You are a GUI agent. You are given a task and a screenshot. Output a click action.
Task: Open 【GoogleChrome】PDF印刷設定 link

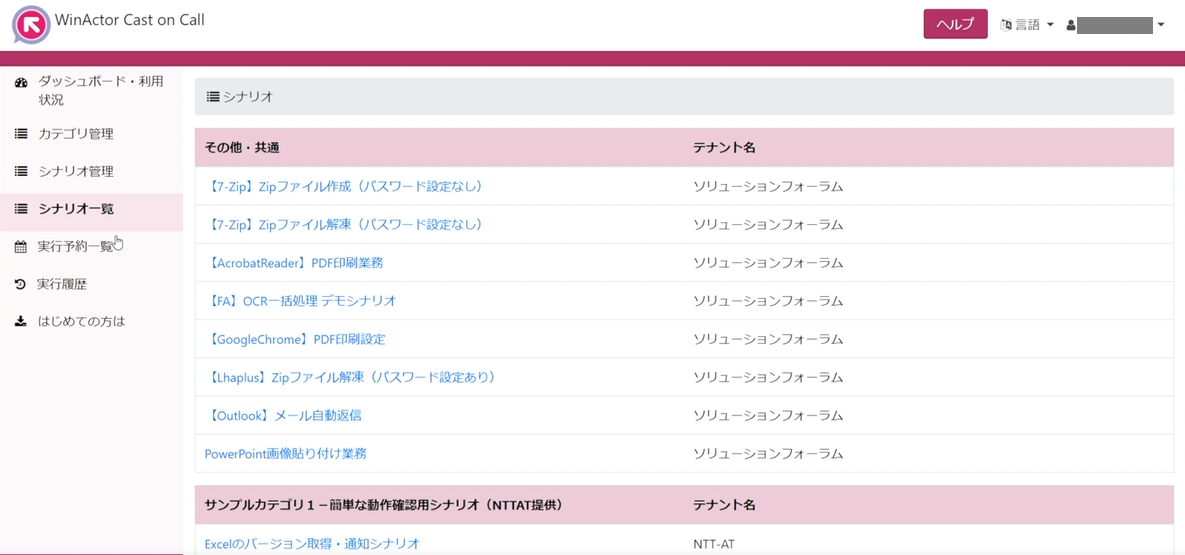295,340
